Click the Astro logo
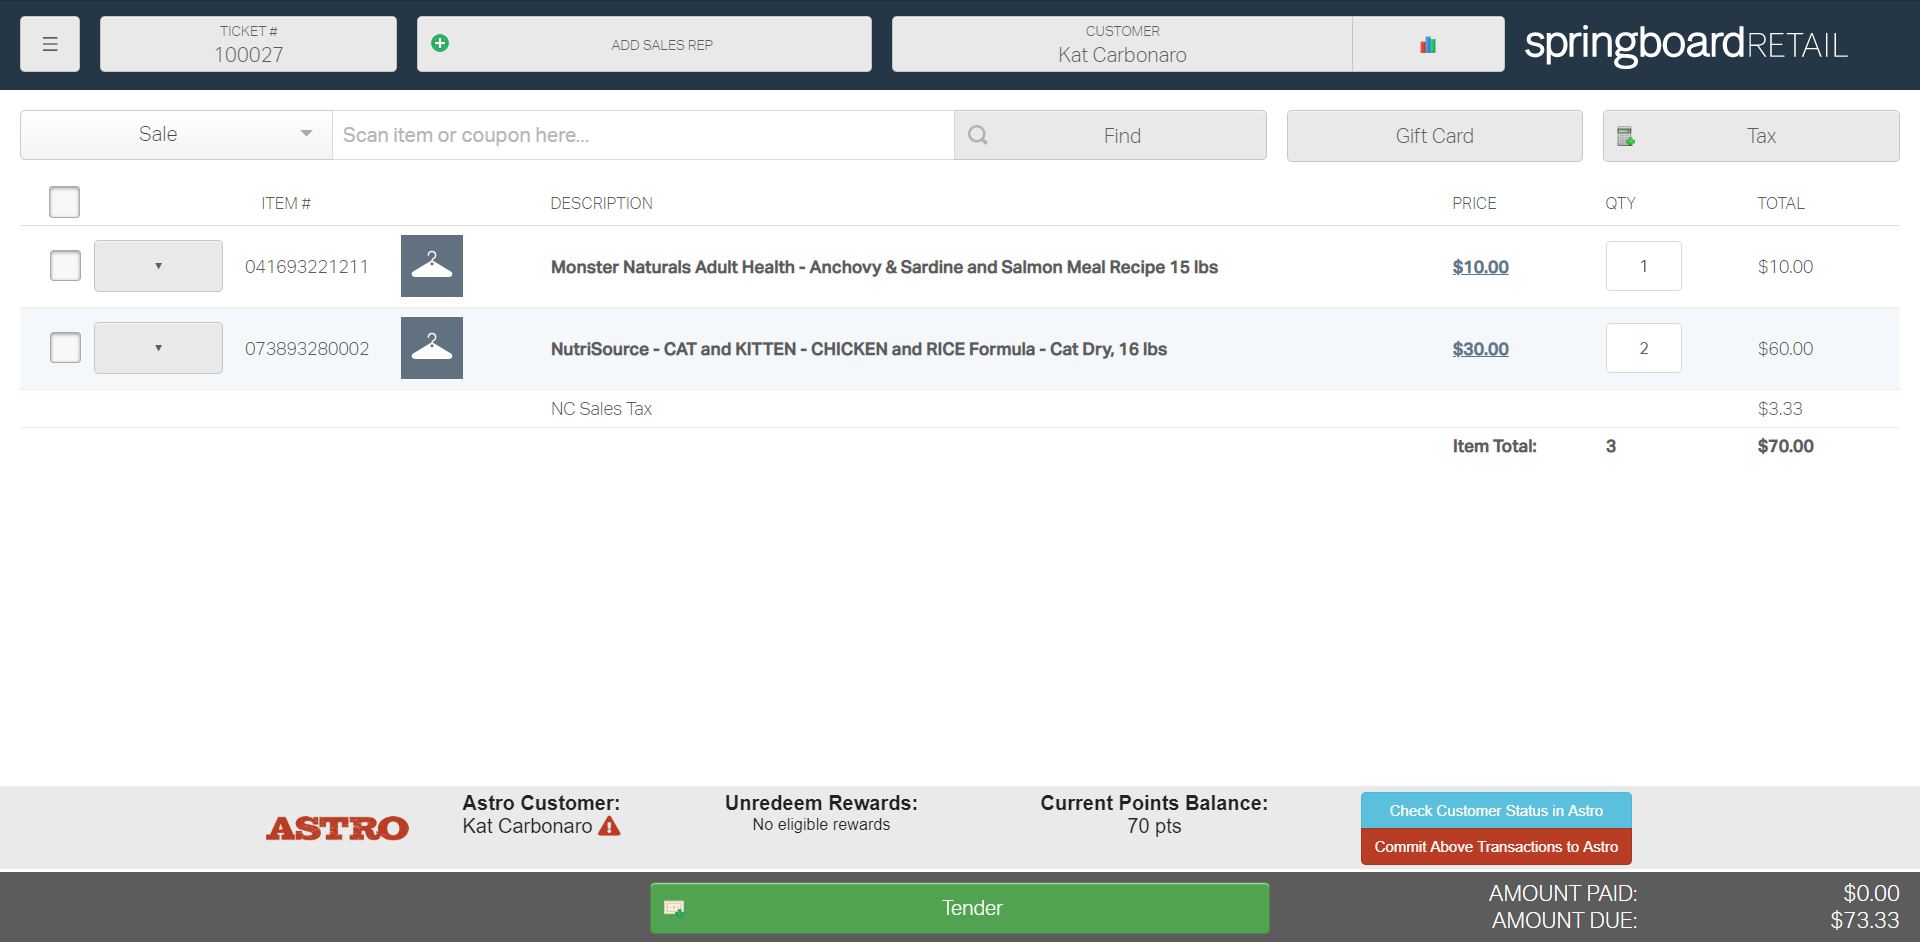The height and width of the screenshot is (942, 1920). (337, 828)
